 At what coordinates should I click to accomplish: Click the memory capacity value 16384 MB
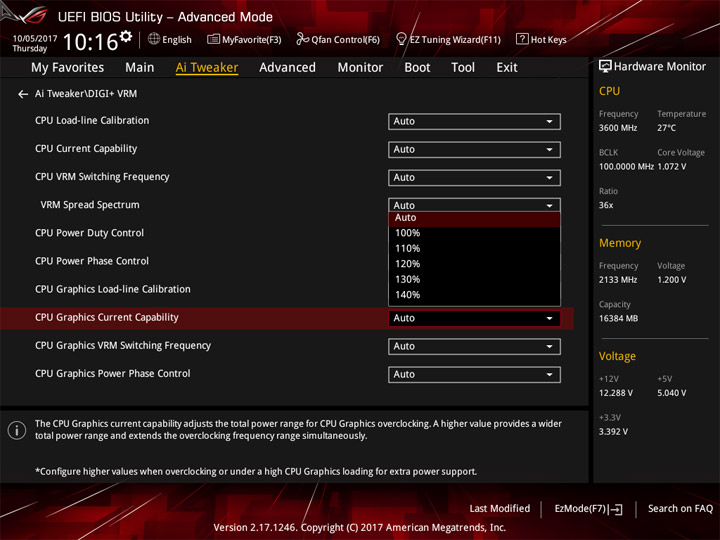pos(618,319)
